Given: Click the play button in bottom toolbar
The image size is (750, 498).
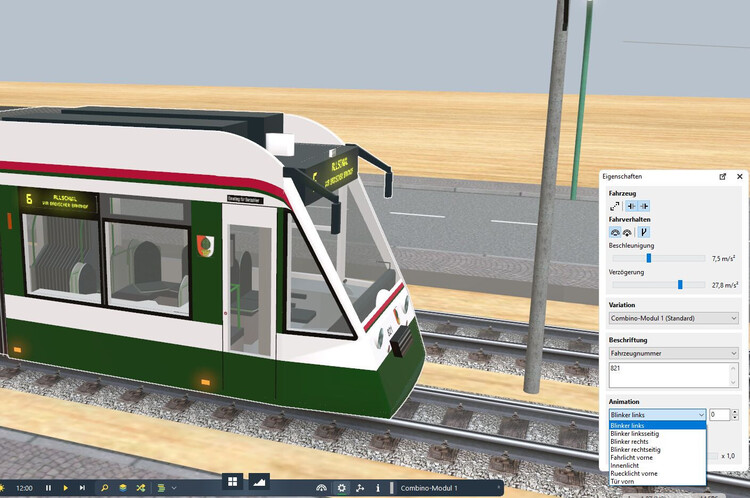Looking at the screenshot, I should click(x=65, y=487).
